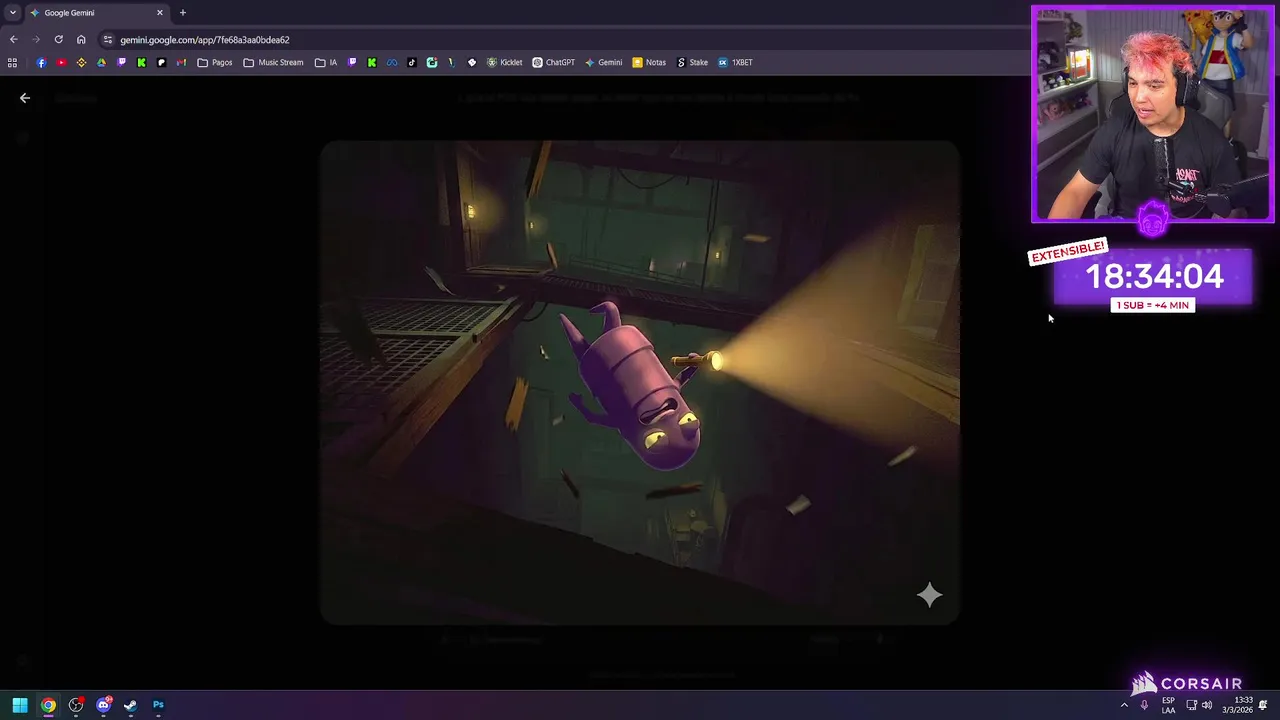1280x720 pixels.
Task: Switch ESP LAA keyboard language
Action: point(1168,705)
